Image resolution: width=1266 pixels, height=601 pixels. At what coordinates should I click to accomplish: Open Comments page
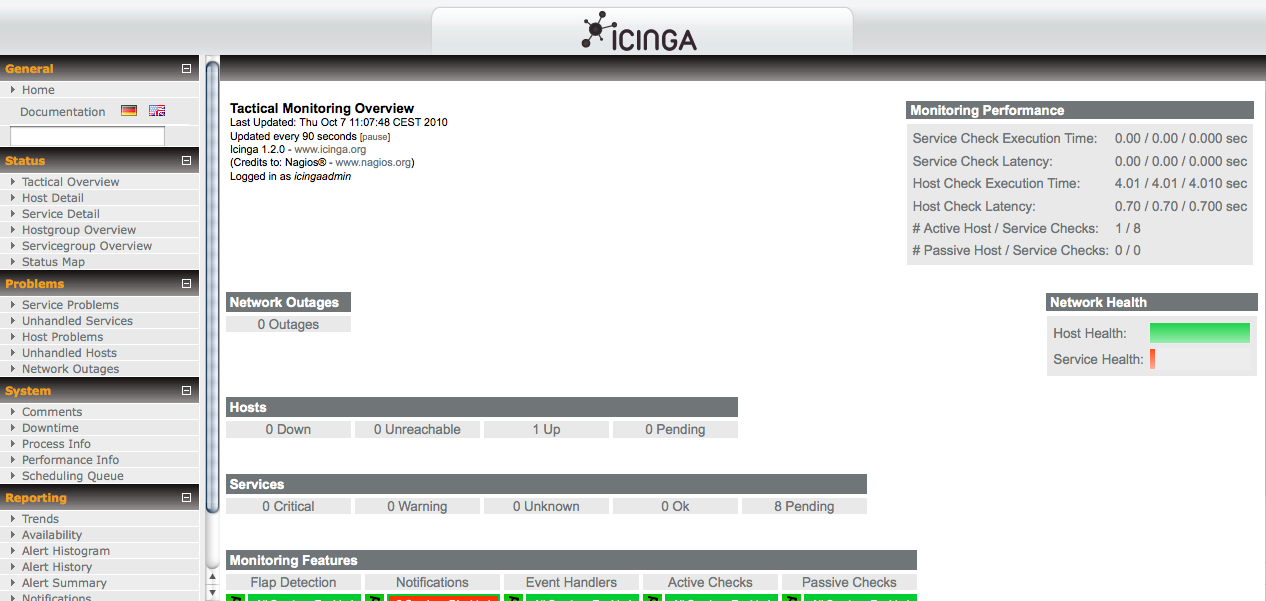[52, 412]
